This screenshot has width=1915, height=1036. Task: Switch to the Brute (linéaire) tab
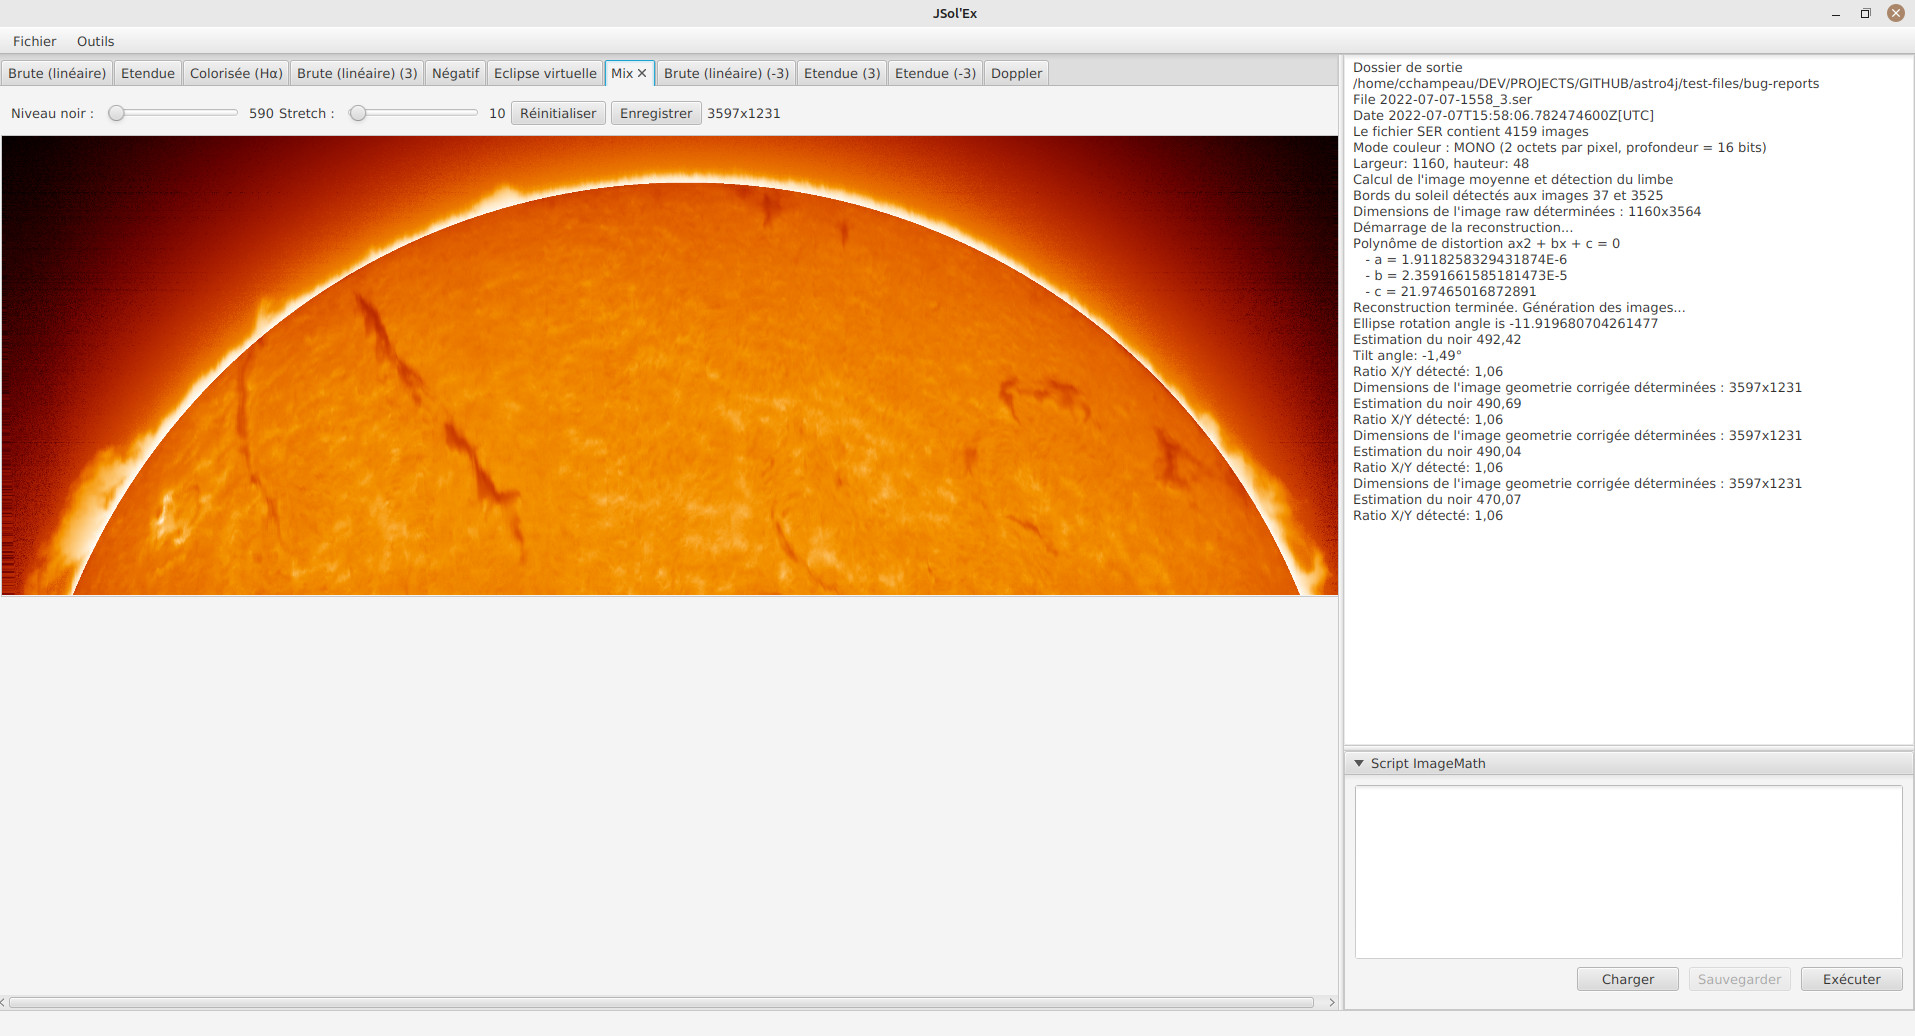tap(57, 73)
